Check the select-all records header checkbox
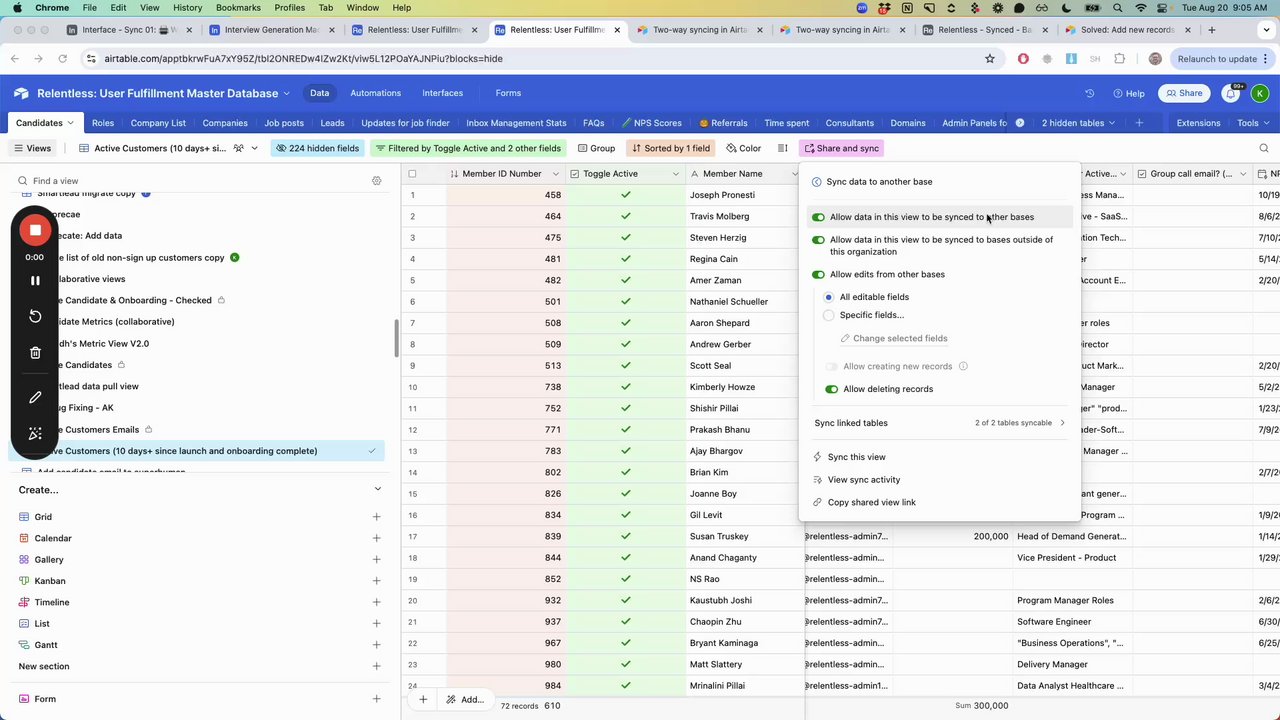1280x720 pixels. 412,174
